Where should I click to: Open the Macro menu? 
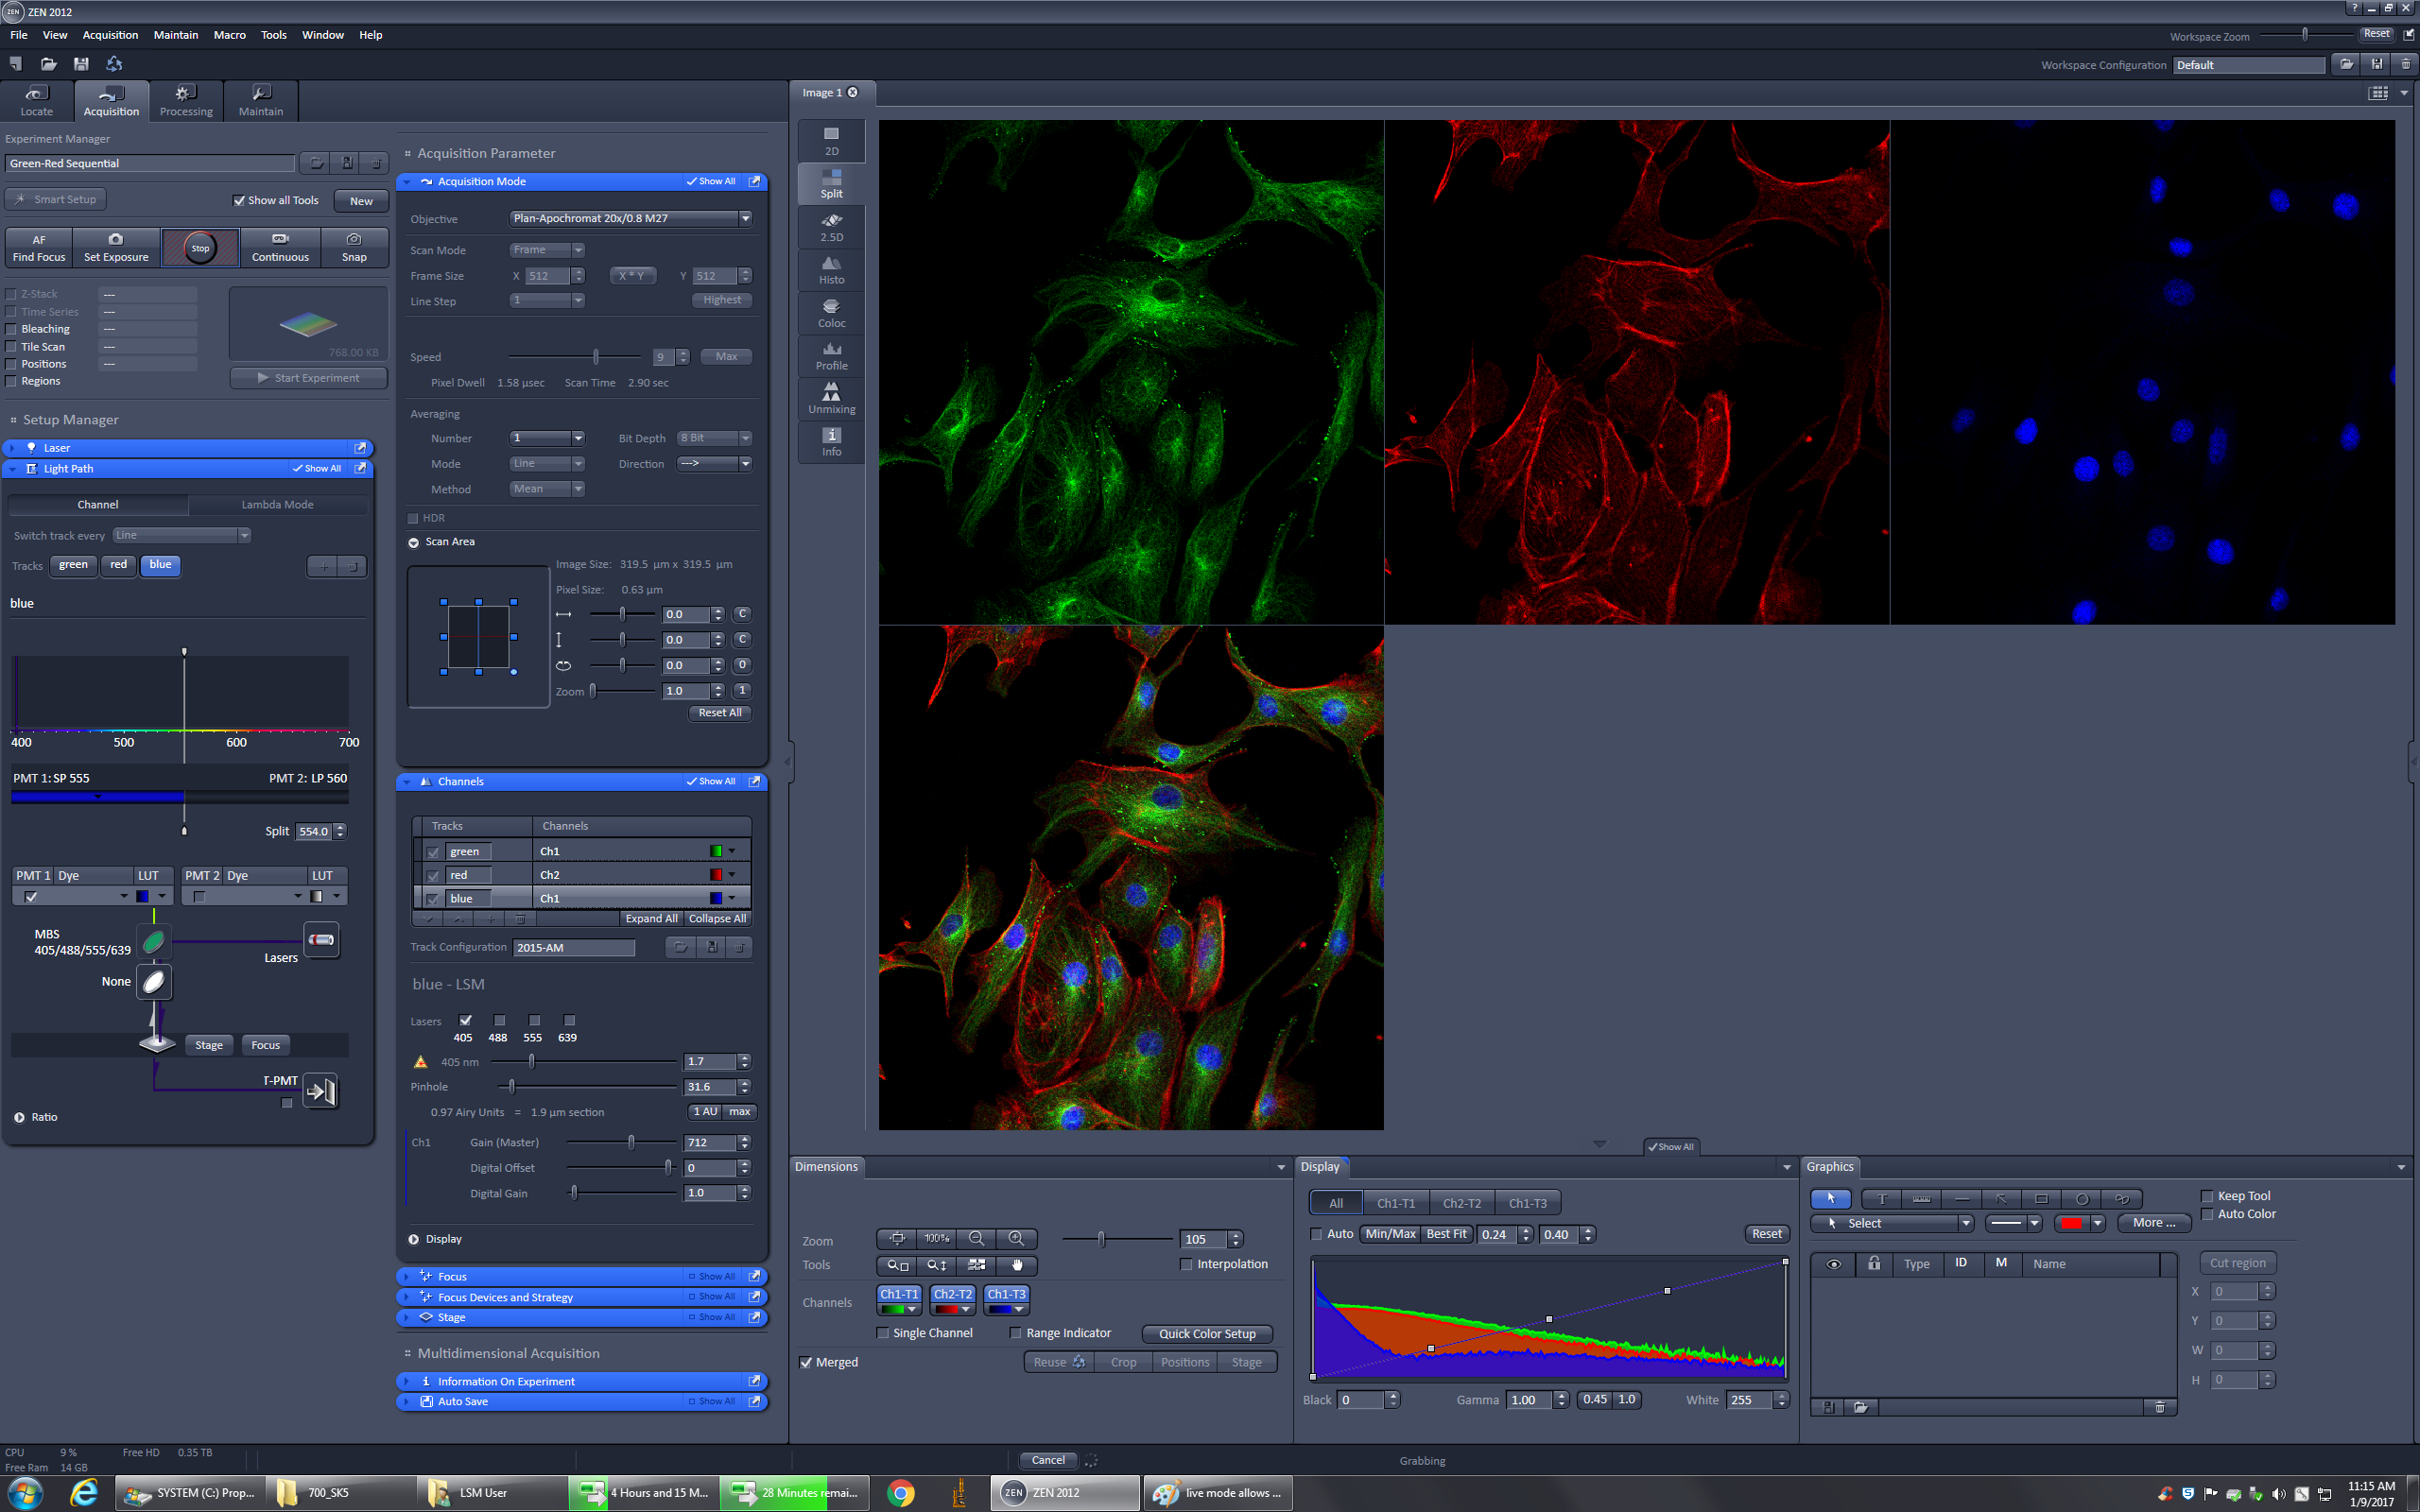(229, 35)
